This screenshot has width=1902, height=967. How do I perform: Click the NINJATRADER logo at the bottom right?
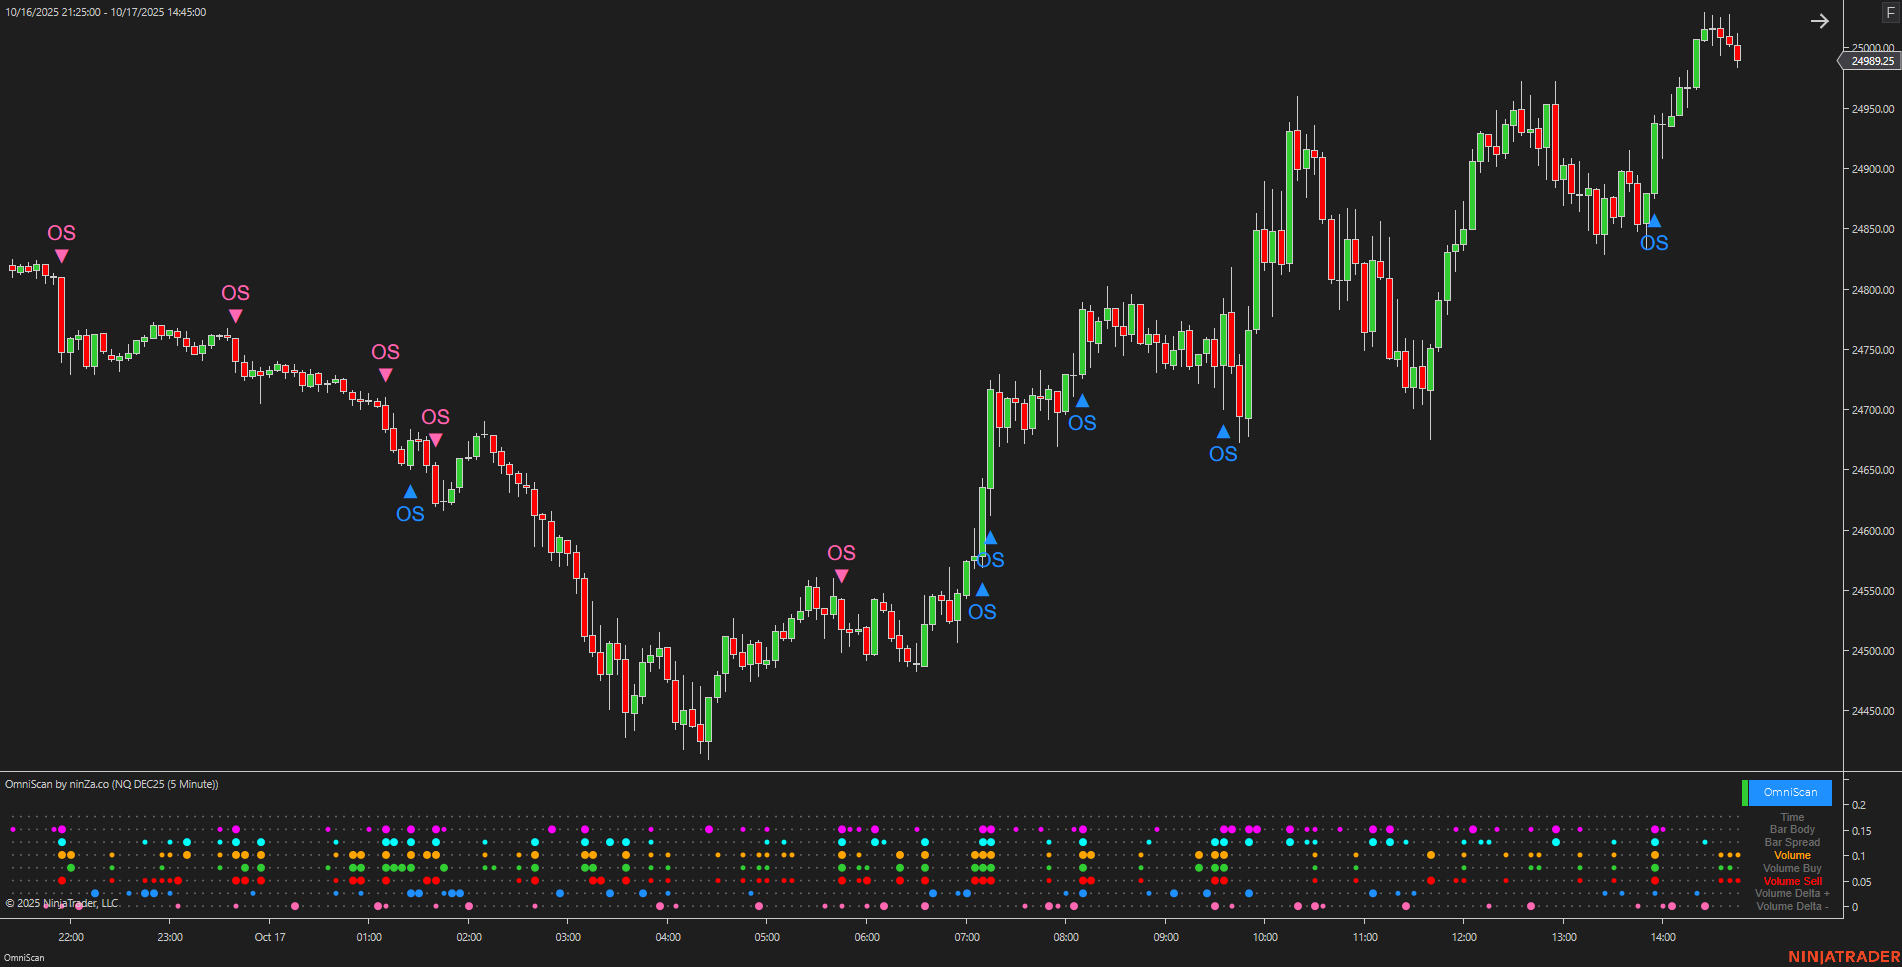1843,954
